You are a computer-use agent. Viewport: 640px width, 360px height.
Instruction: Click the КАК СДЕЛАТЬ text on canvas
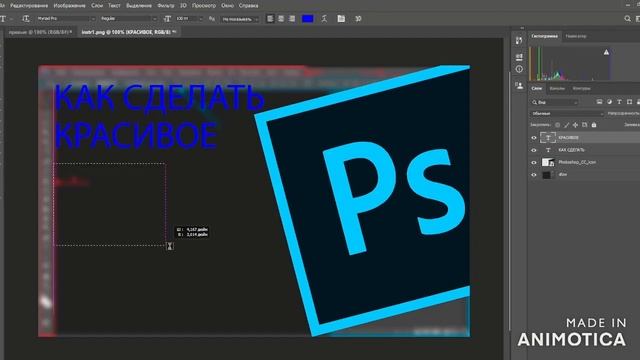(x=159, y=97)
